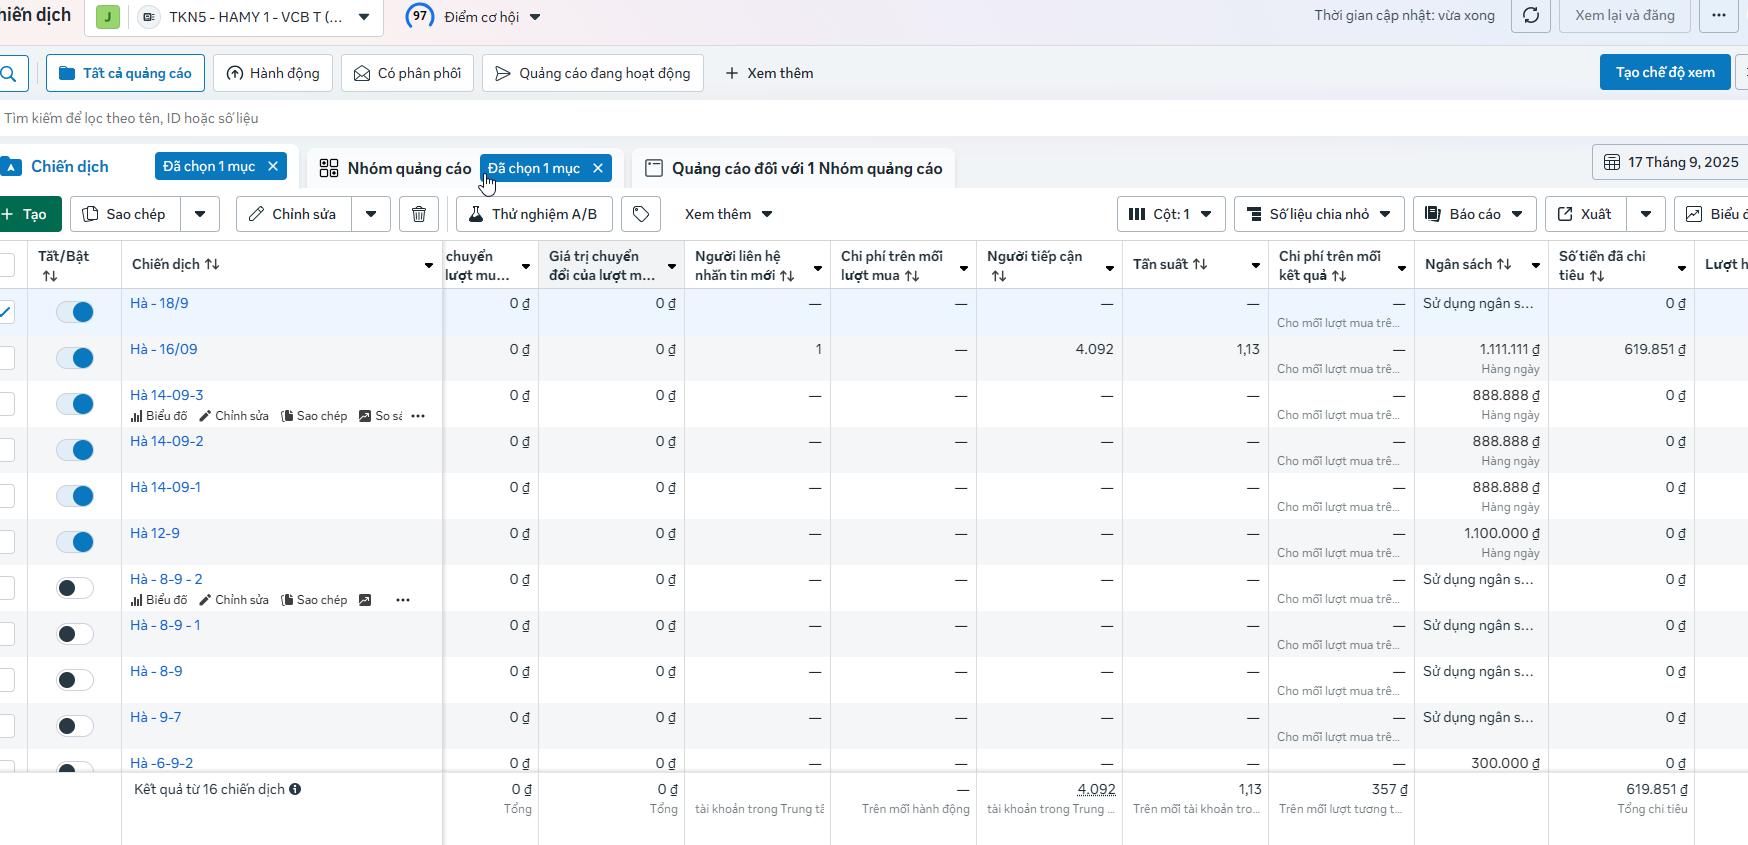Open the Sao chép dropdown arrow

click(200, 214)
